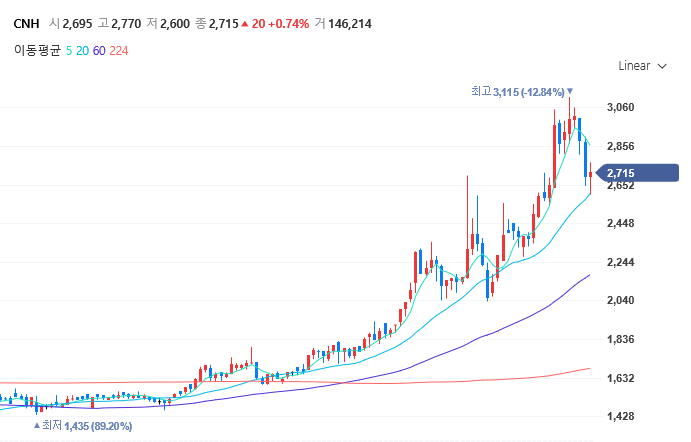The height and width of the screenshot is (442, 691).
Task: Click the red up-arrow change indicator
Action: click(246, 23)
